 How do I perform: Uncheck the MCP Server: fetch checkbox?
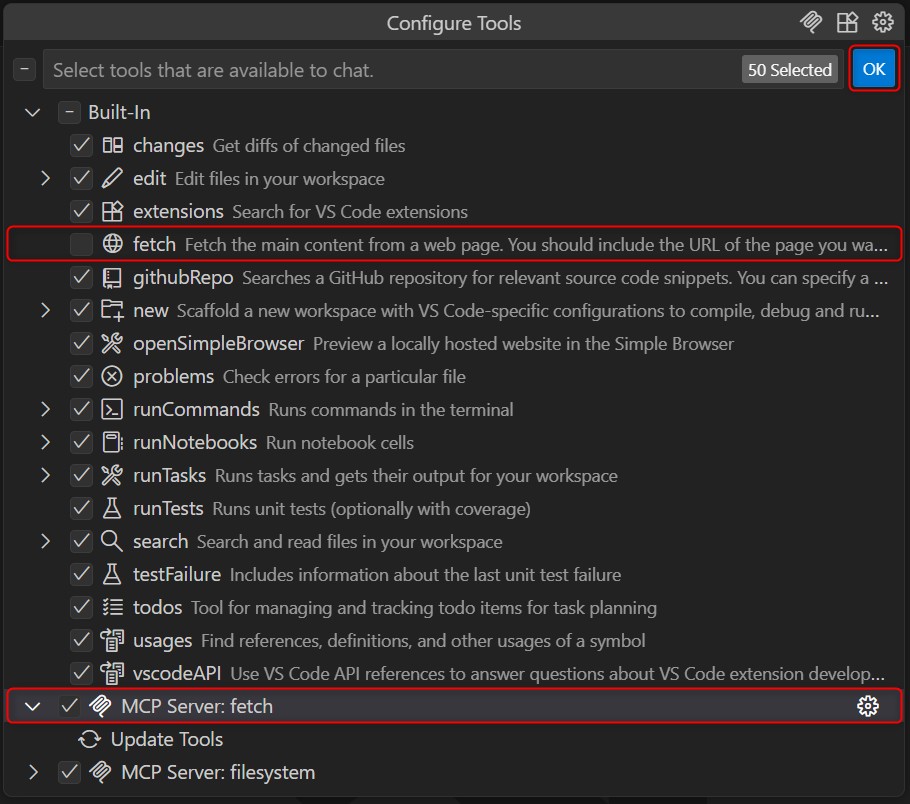pyautogui.click(x=69, y=706)
